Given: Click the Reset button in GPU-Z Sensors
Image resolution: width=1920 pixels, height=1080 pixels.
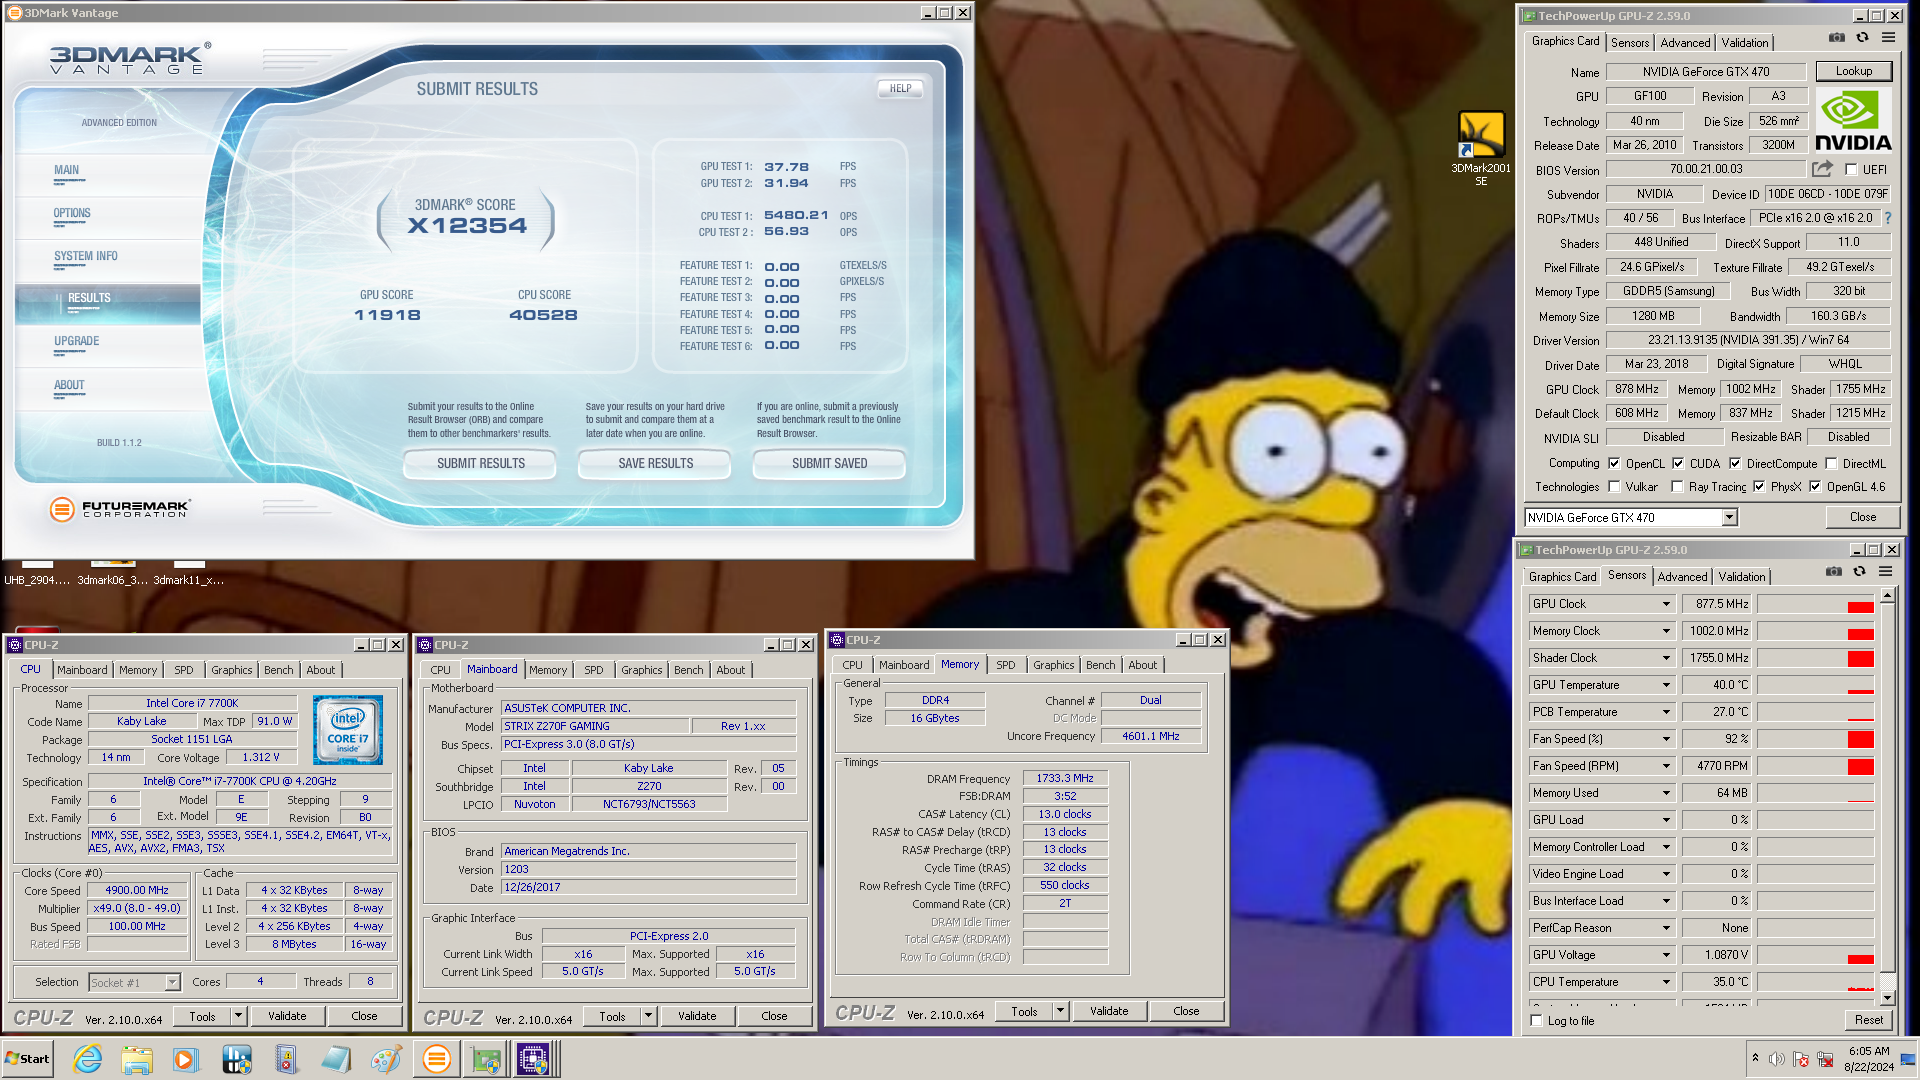Looking at the screenshot, I should pos(1868,1020).
